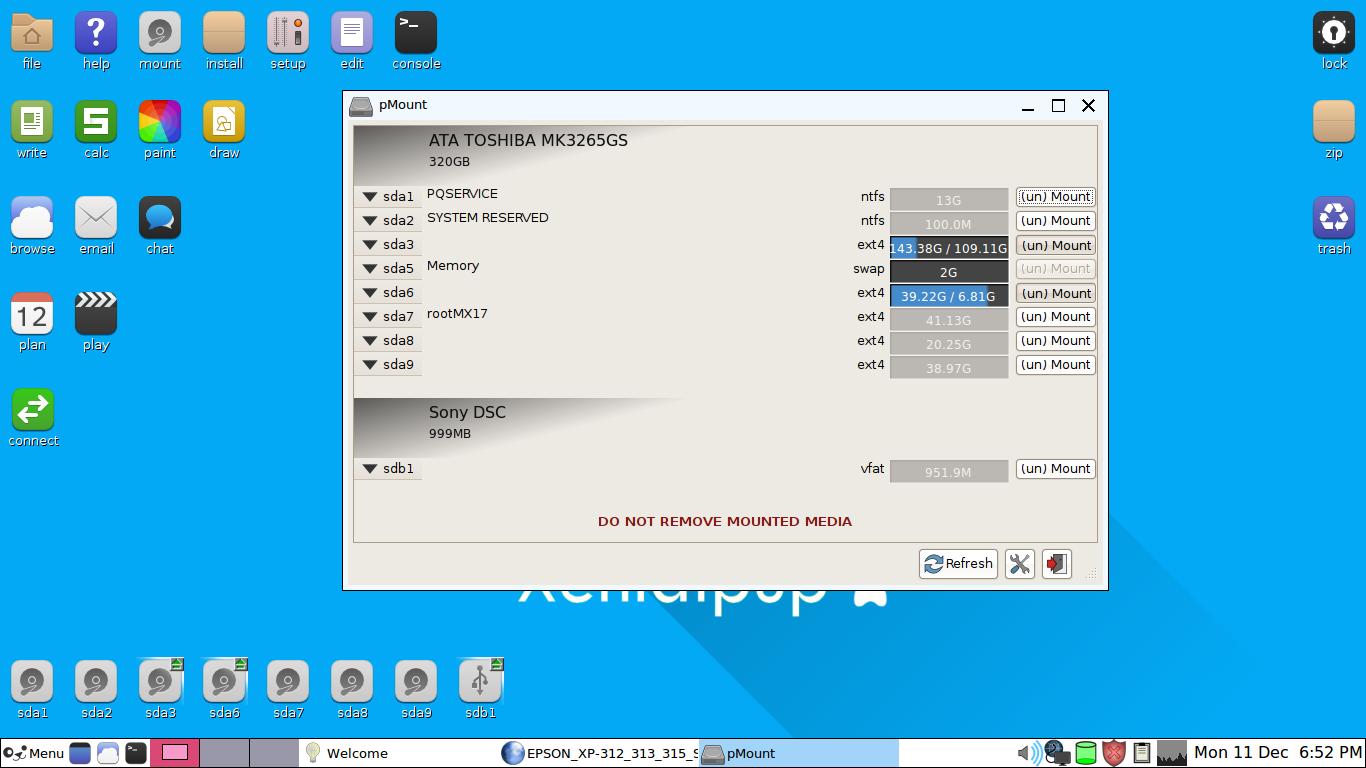The image size is (1366, 768).
Task: Switch to the pink active workspace
Action: click(x=174, y=753)
